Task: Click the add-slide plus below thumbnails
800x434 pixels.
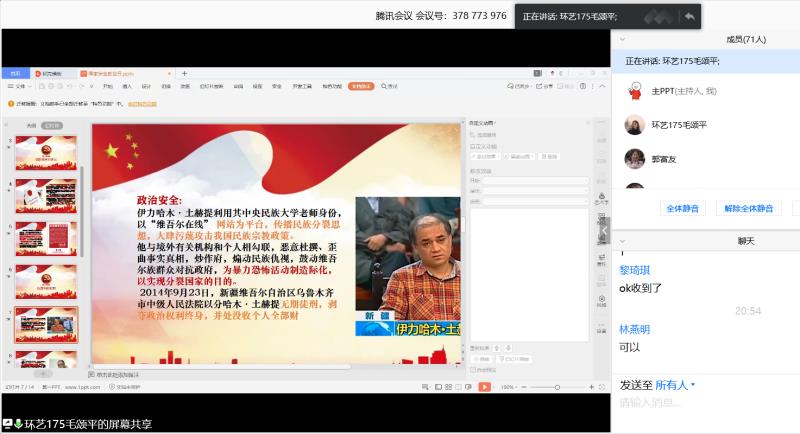Action: 43,373
